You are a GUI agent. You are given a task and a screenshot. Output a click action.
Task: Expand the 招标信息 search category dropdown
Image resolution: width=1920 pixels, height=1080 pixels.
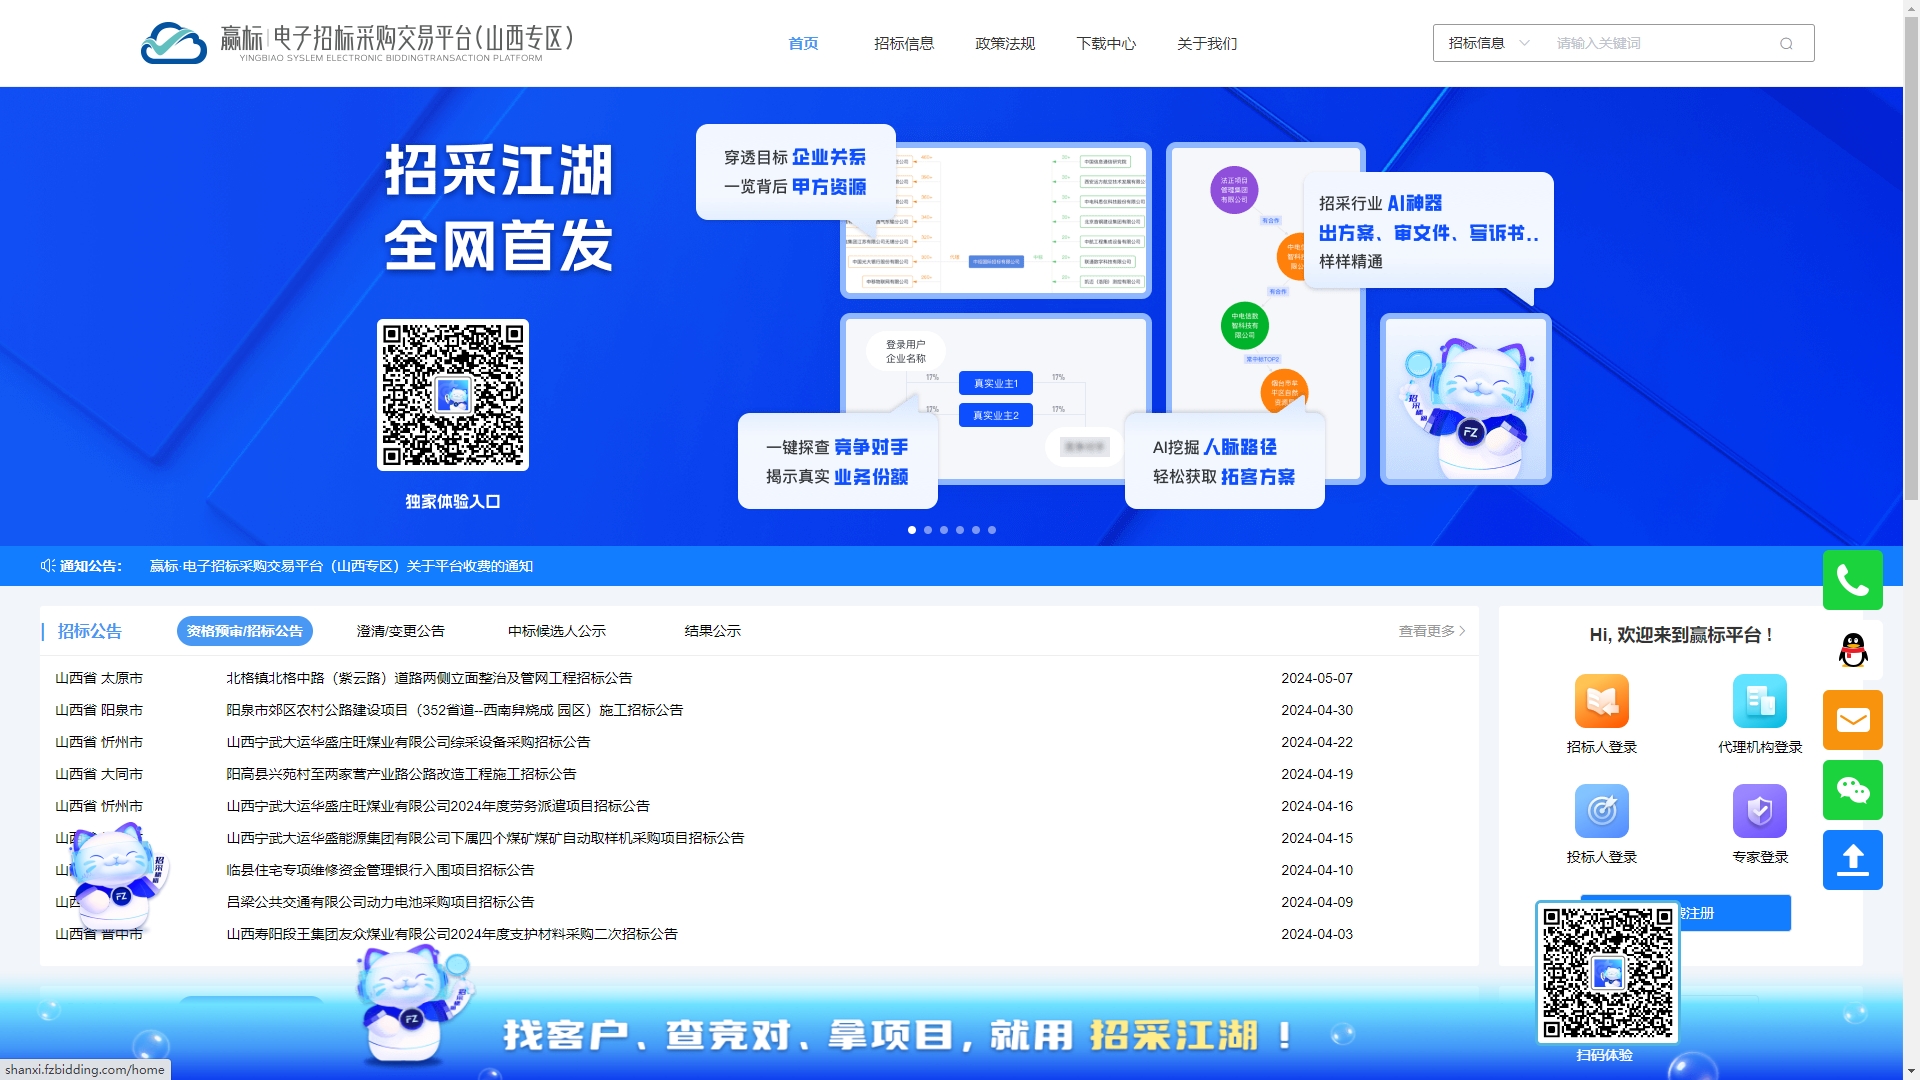[x=1489, y=44]
